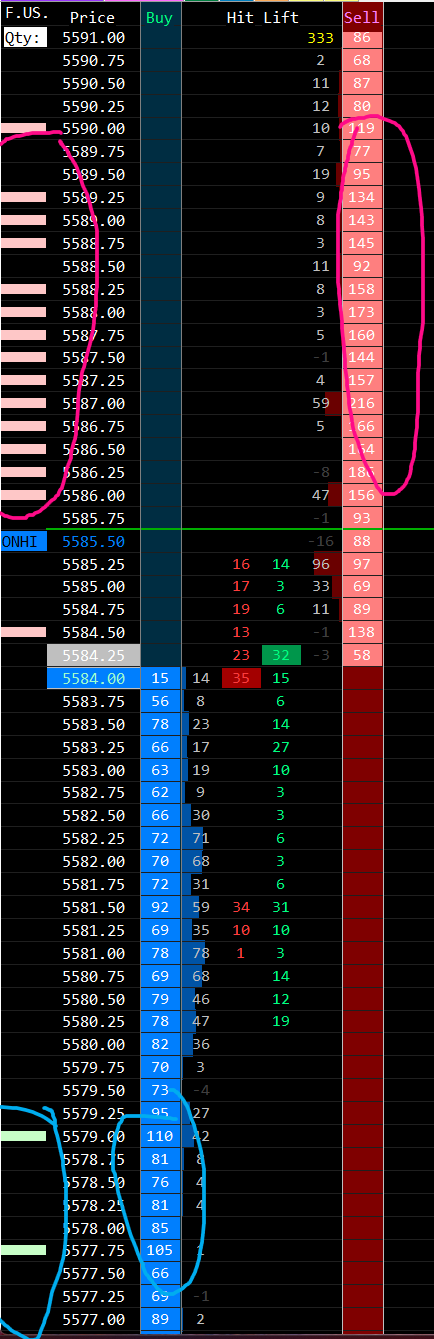434x1339 pixels.
Task: Click buy cell 92 at 5581.50
Action: coord(161,908)
